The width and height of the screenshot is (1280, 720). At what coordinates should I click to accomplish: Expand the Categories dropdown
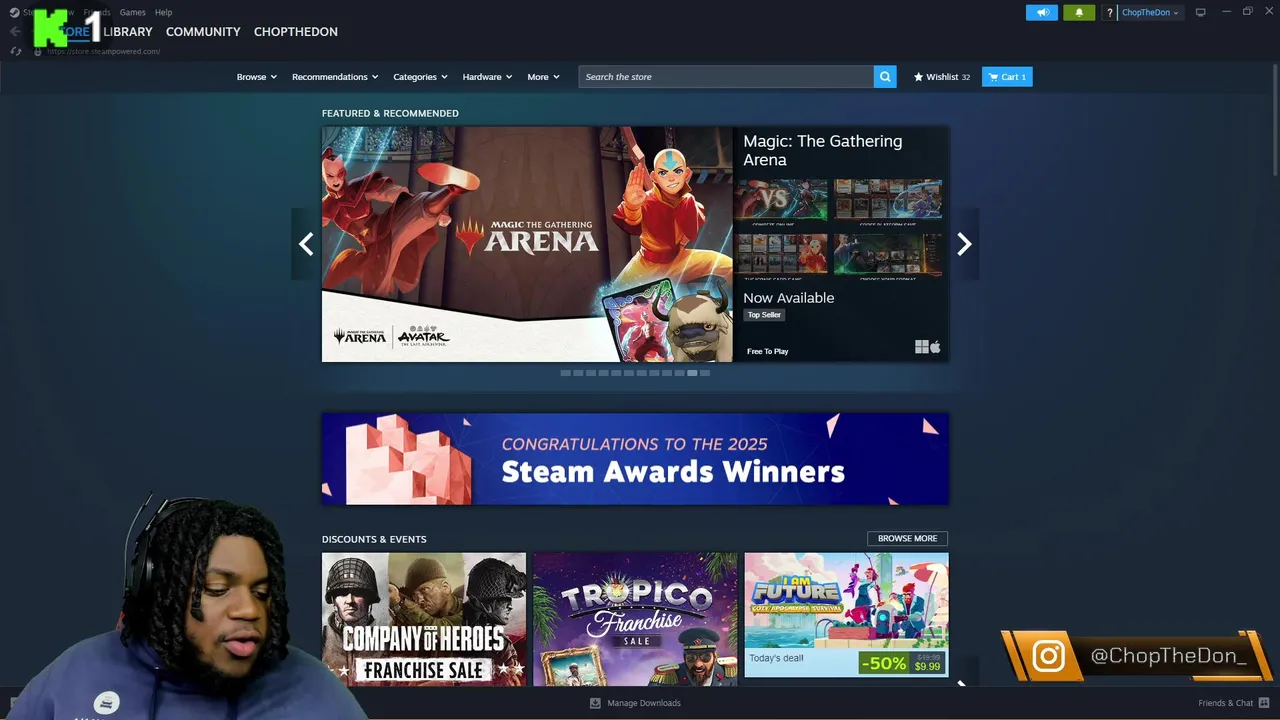[x=420, y=77]
